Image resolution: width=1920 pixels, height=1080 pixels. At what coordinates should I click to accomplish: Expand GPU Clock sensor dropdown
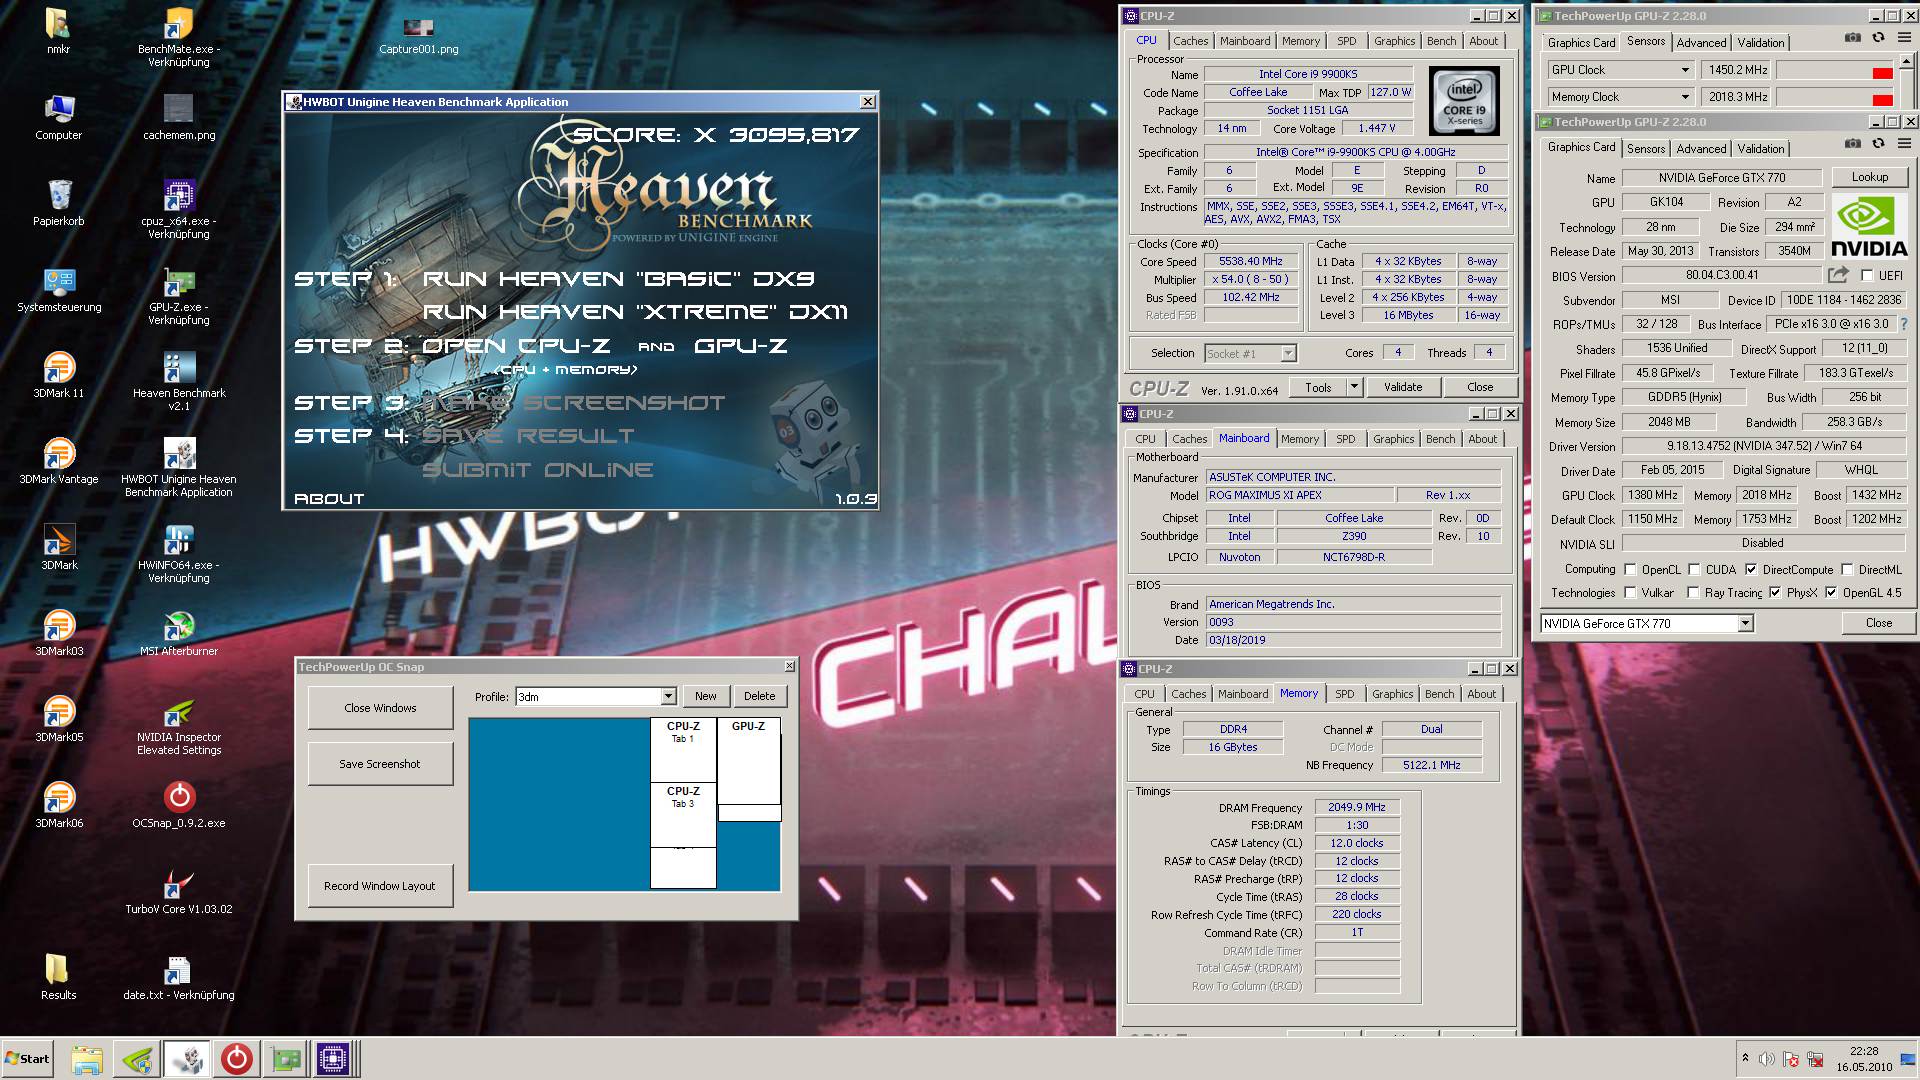click(x=1685, y=70)
